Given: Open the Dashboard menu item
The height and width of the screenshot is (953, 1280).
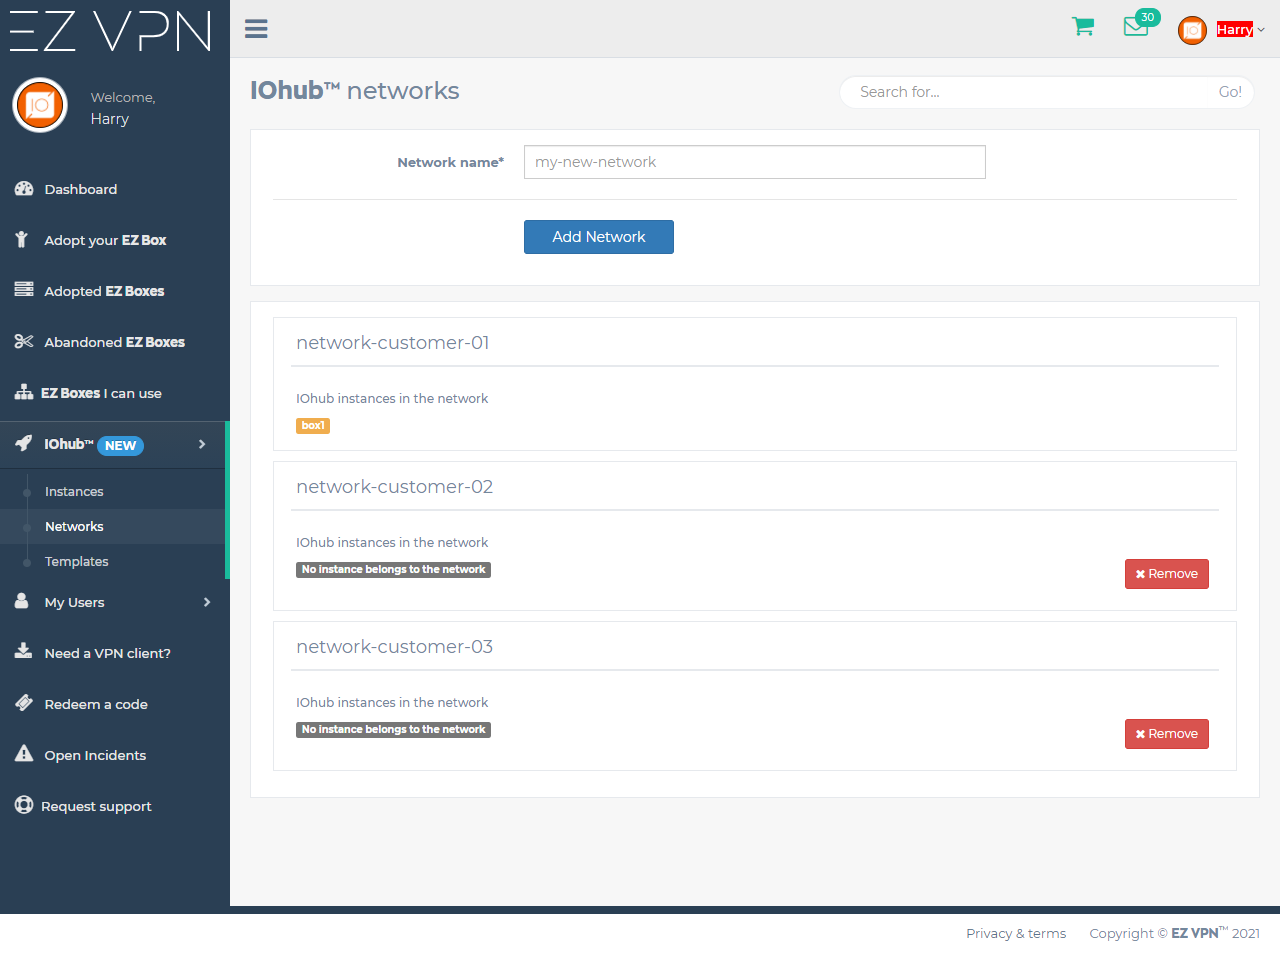Looking at the screenshot, I should pos(81,189).
